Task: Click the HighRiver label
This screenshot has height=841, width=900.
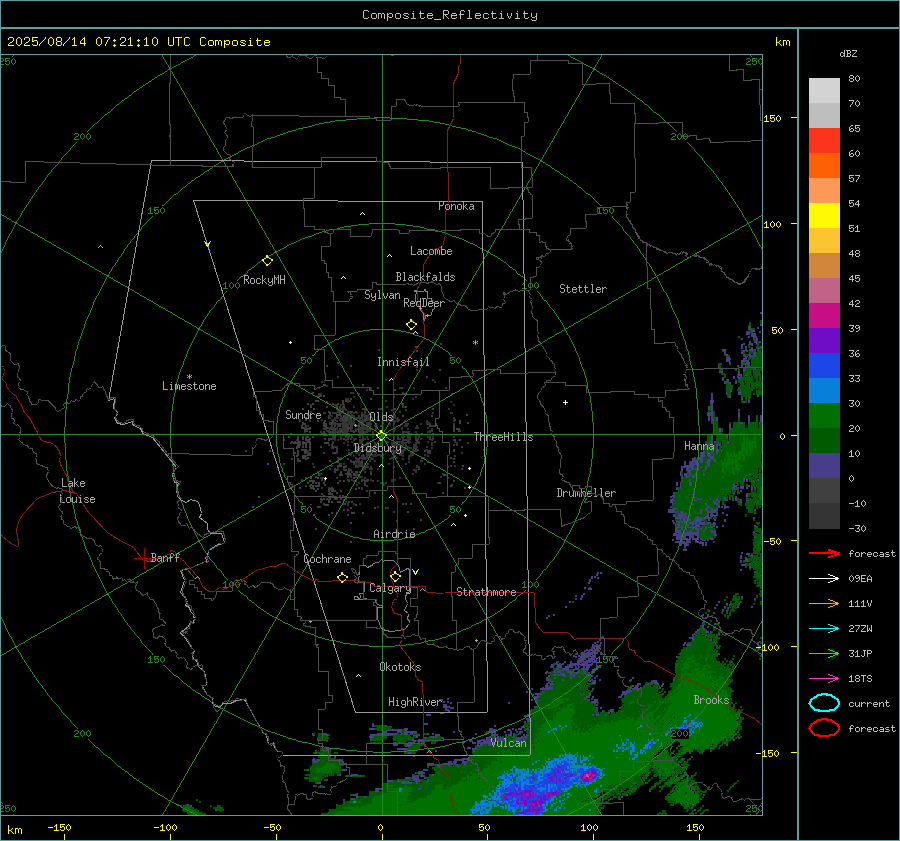Action: (414, 702)
